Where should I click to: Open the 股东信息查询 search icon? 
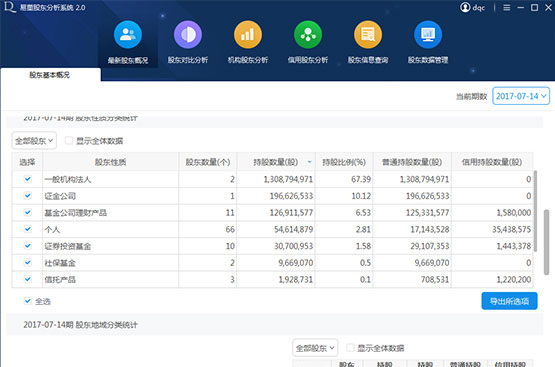(368, 35)
